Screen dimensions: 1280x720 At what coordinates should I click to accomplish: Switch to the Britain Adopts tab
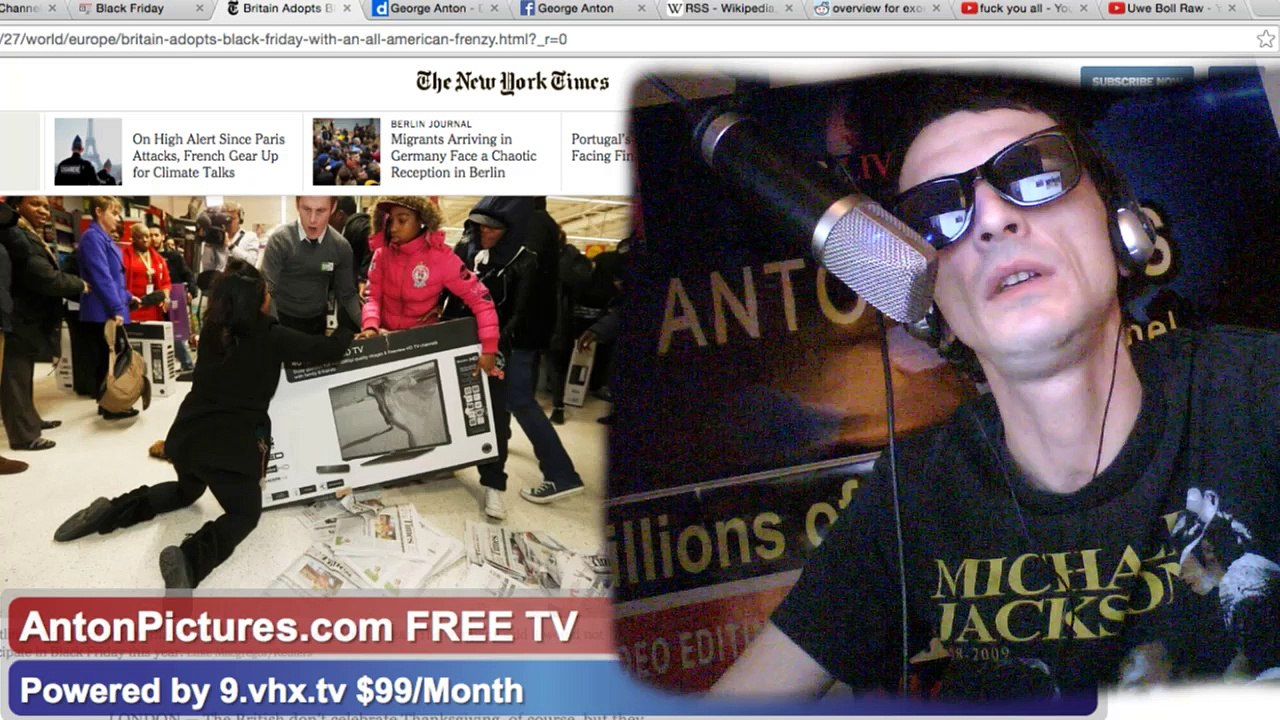click(x=285, y=9)
